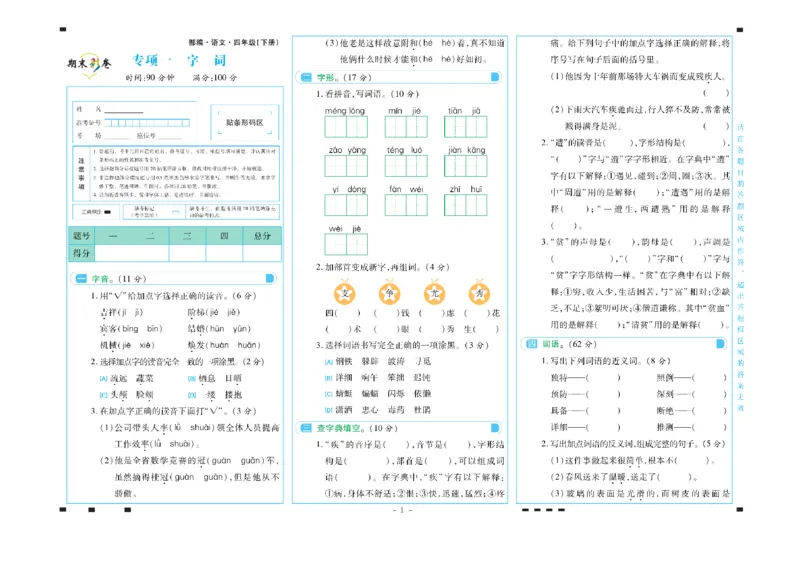
Task: Mark option D before 潇洒
Action: 329,409
